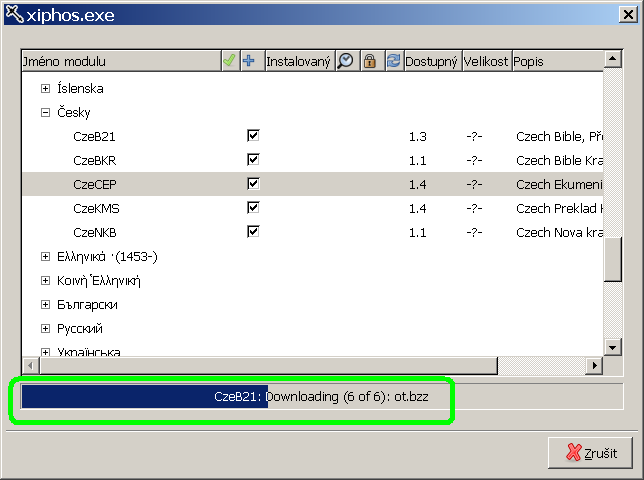Image resolution: width=644 pixels, height=480 pixels.
Task: Select the CzeBKR module name
Action: click(x=96, y=160)
